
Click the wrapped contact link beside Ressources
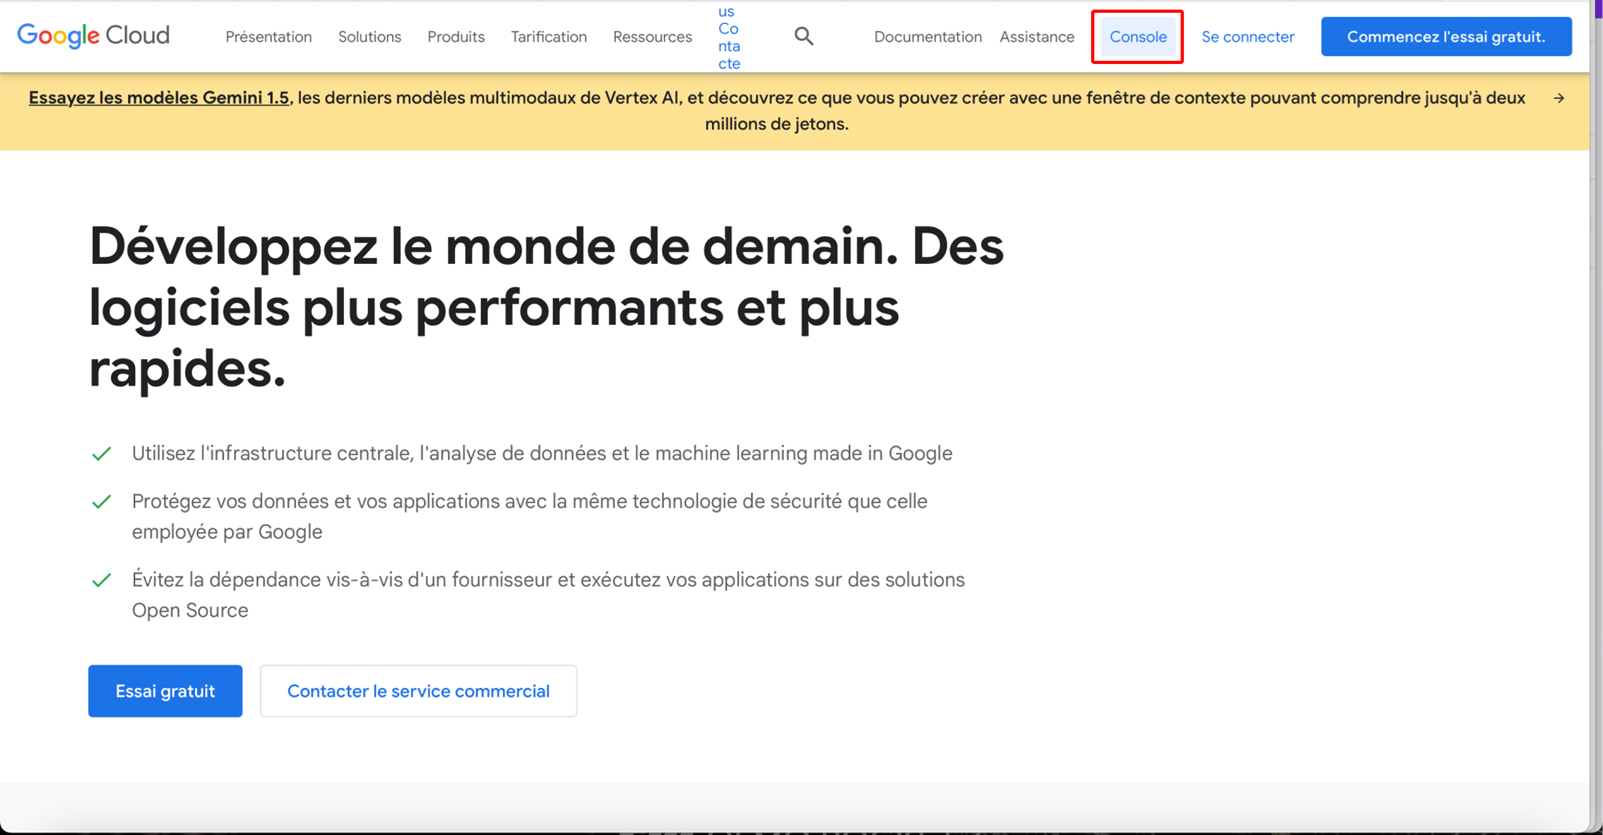coord(729,38)
